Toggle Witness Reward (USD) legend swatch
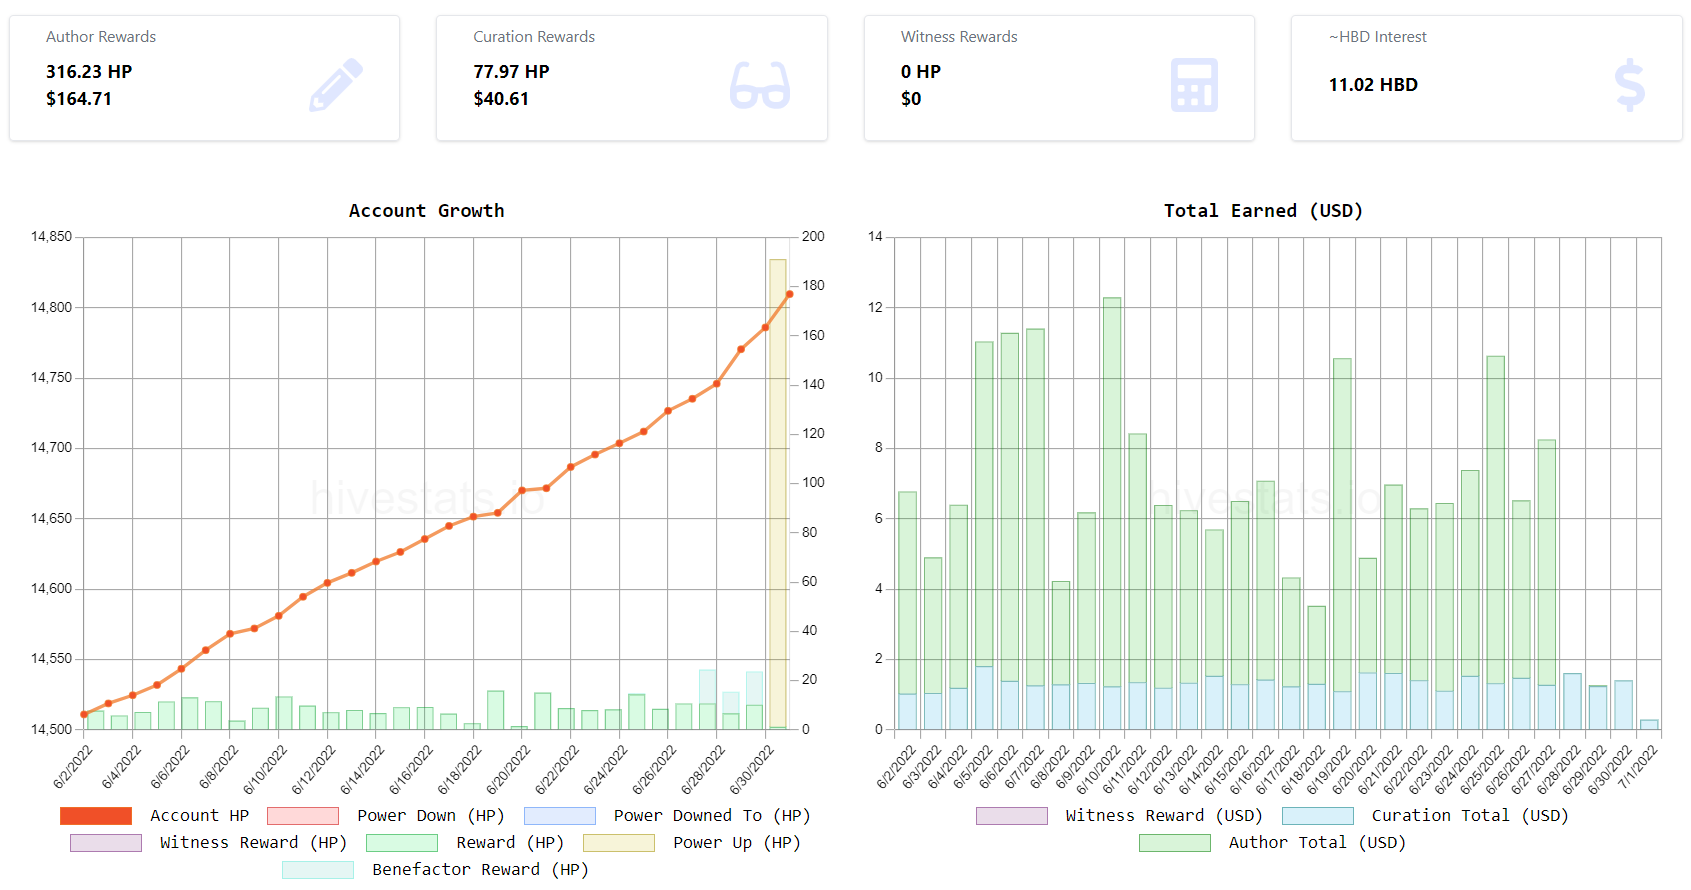The width and height of the screenshot is (1691, 890). coord(1012,816)
